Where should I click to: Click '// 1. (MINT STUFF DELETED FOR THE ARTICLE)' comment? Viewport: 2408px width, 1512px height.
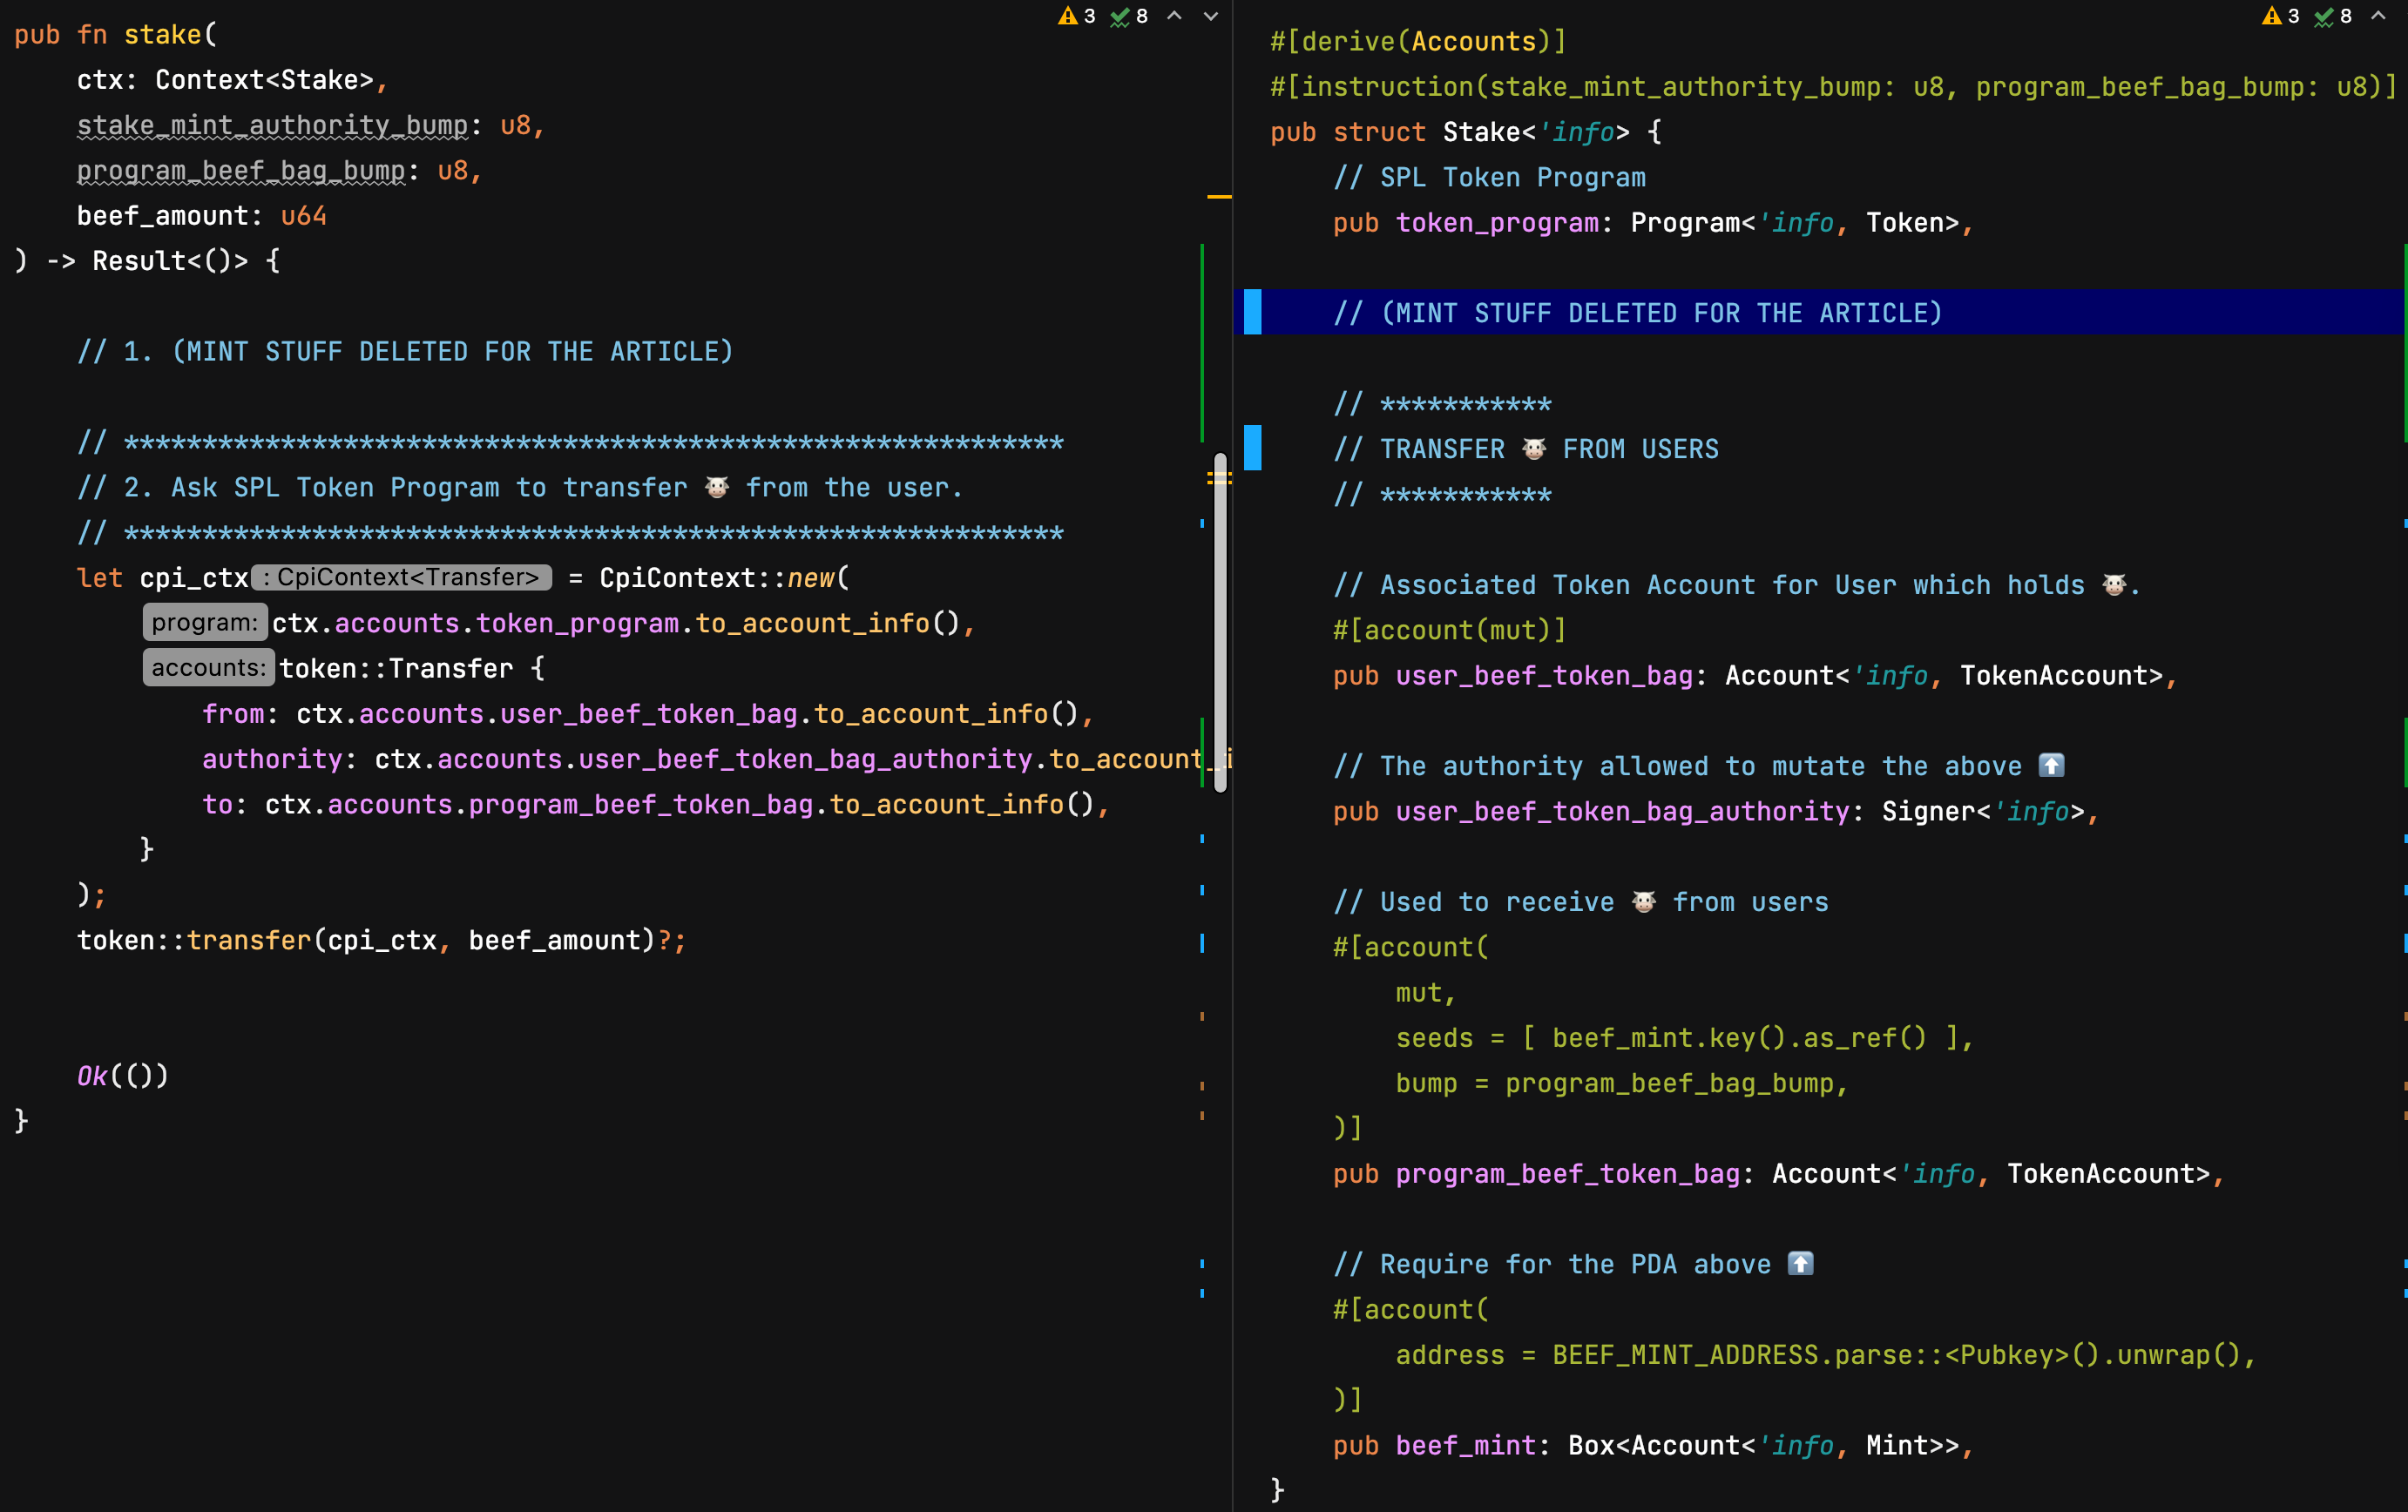(405, 352)
